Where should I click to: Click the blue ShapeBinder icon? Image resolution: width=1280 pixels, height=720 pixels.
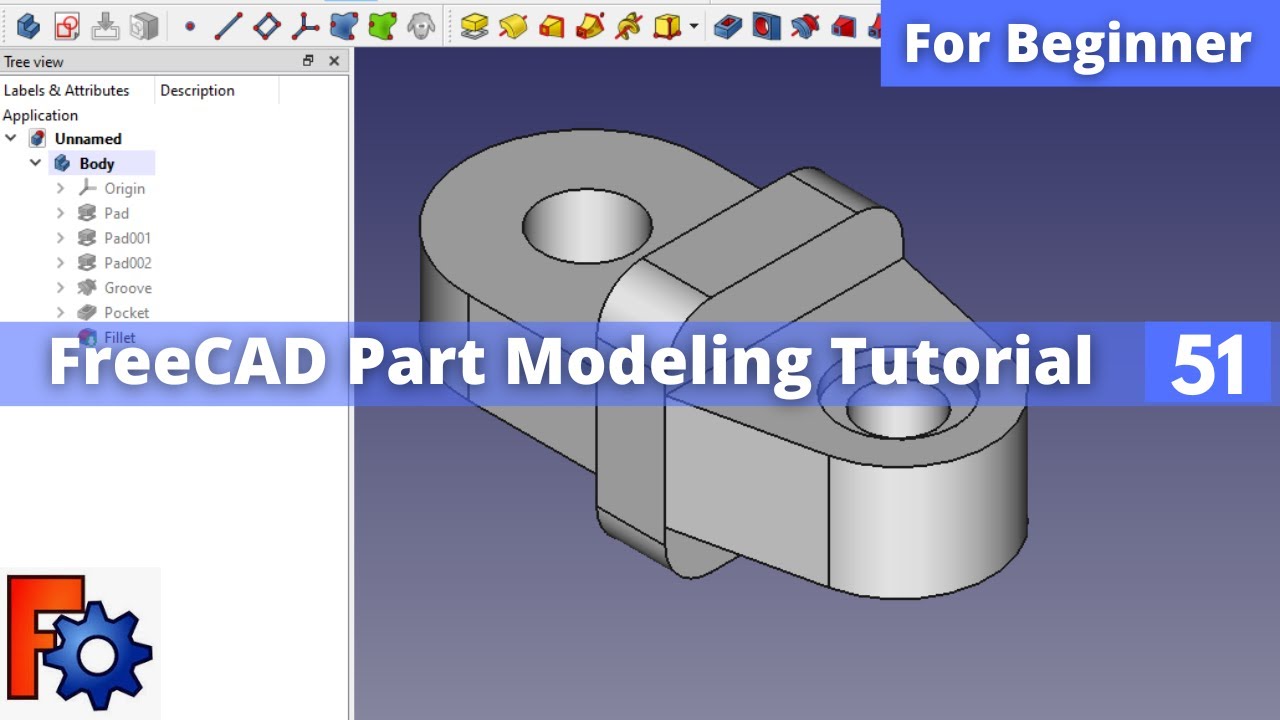343,26
